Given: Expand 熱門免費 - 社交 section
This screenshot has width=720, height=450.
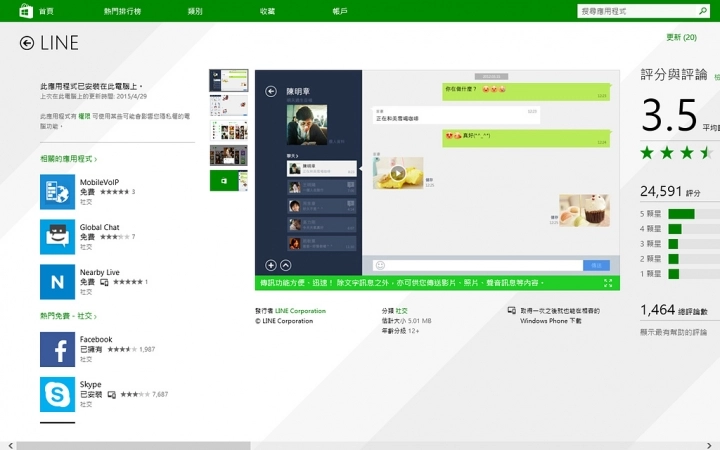Looking at the screenshot, I should coord(68,316).
